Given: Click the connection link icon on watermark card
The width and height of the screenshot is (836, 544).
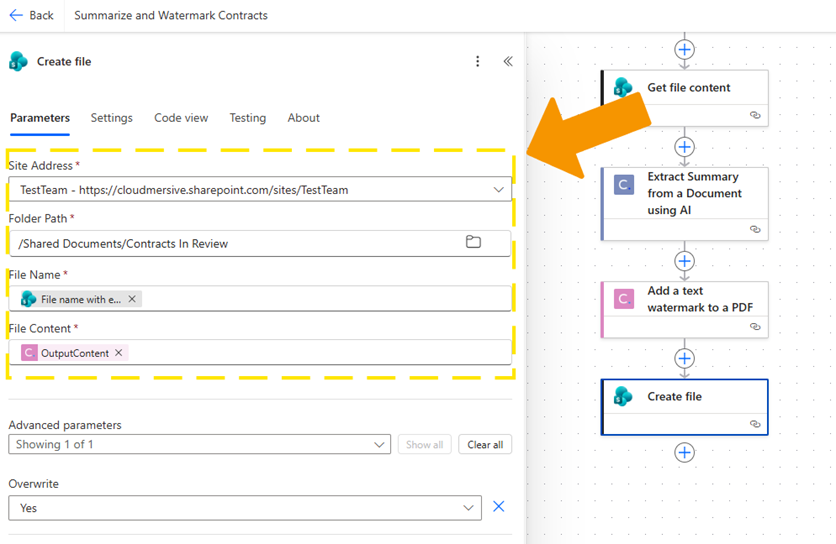Looking at the screenshot, I should click(755, 326).
